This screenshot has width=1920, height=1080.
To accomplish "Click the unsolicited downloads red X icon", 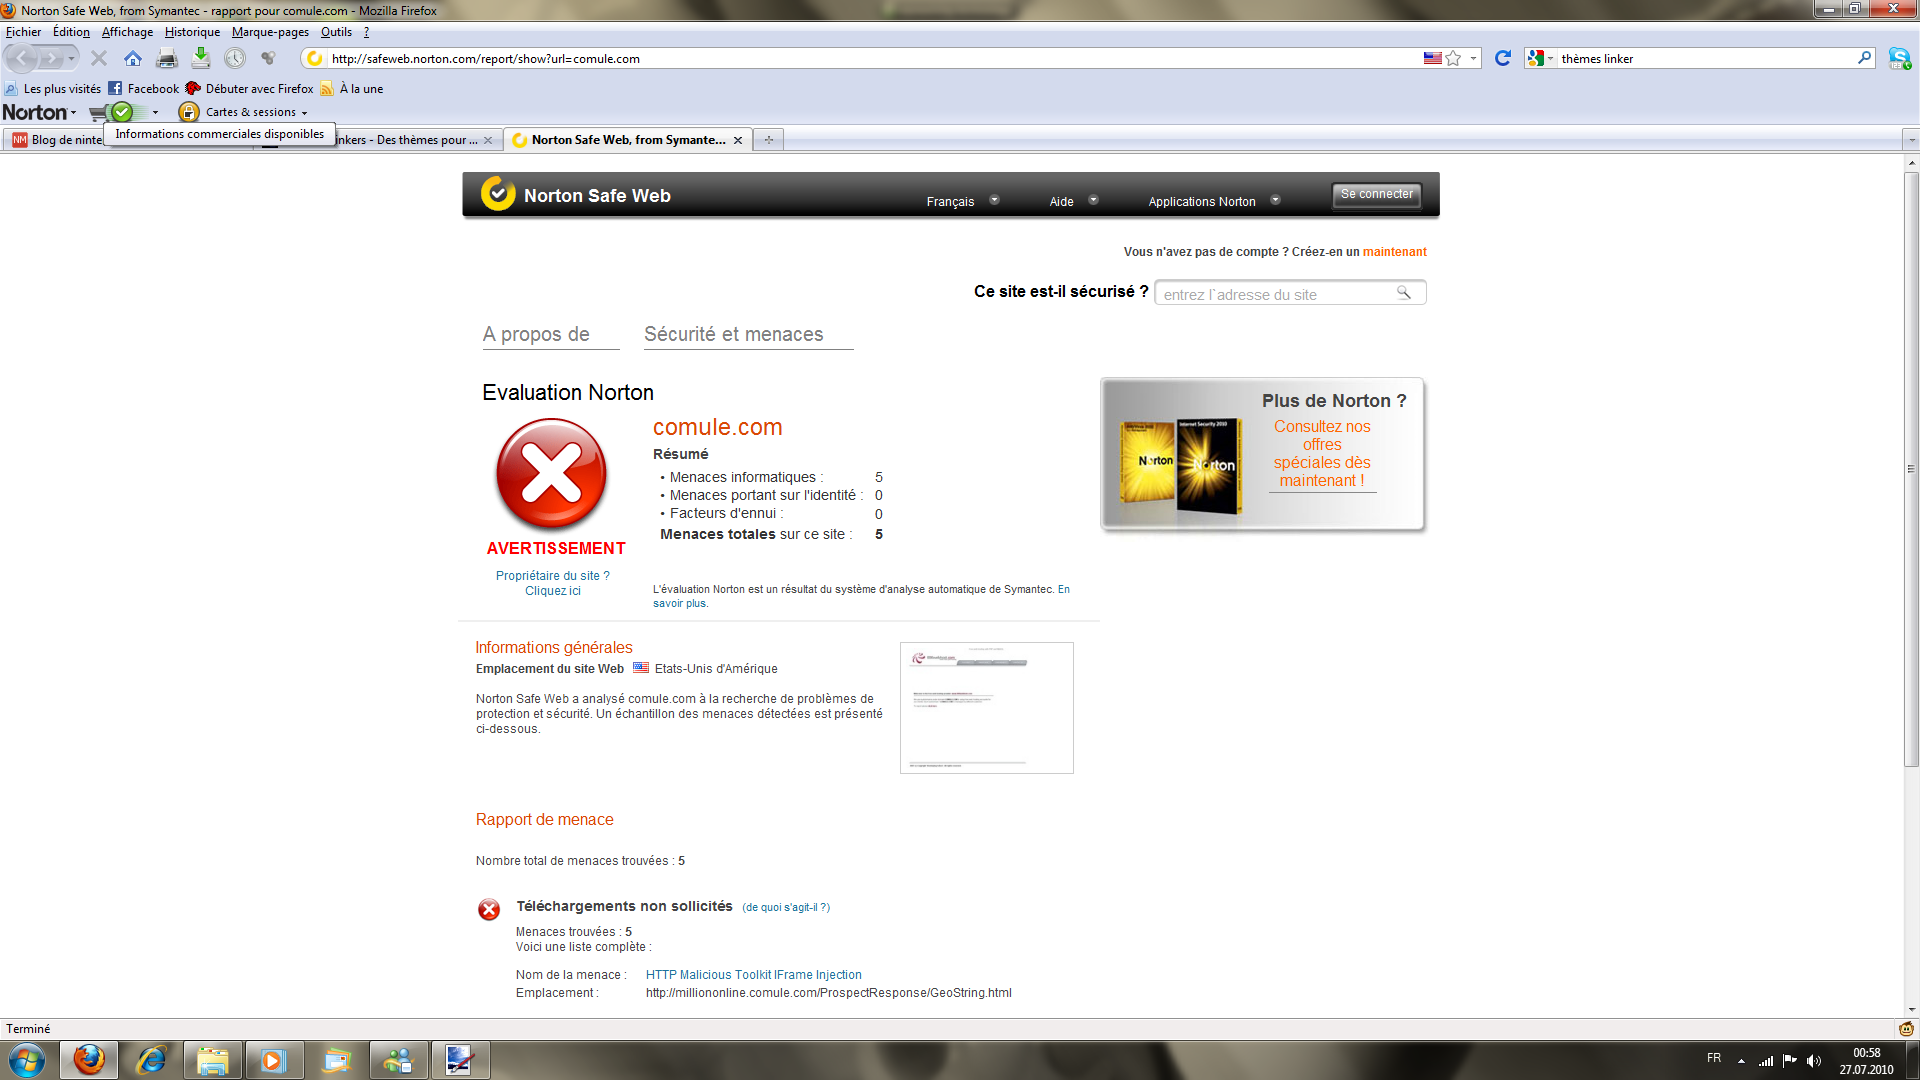I will [489, 909].
